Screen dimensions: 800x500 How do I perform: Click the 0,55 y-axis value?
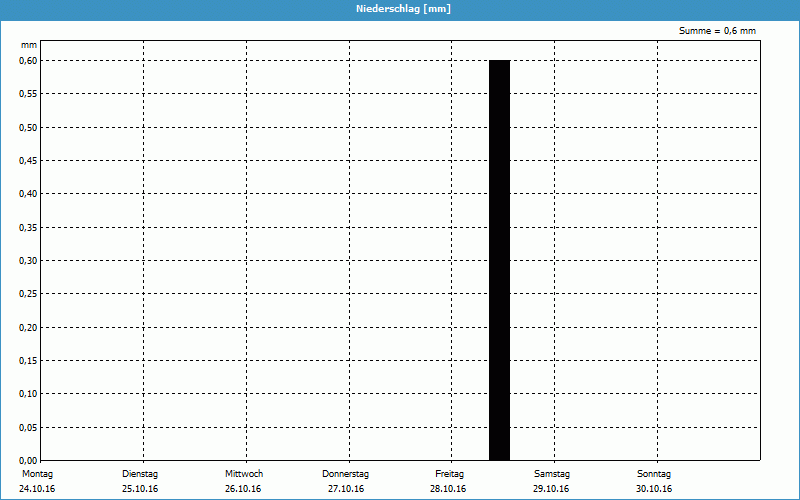point(28,94)
